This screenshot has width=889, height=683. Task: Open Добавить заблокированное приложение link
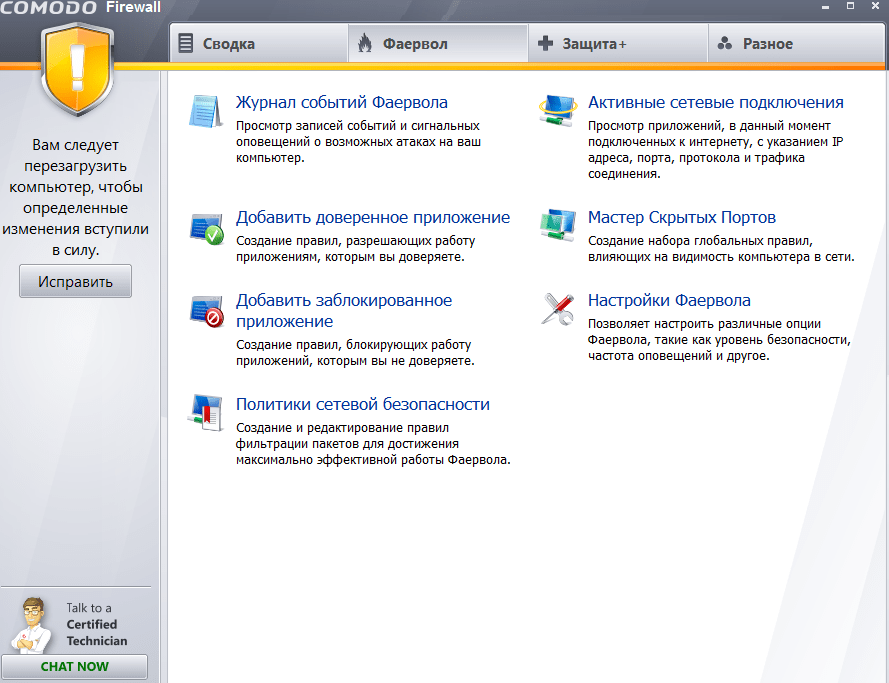click(x=344, y=311)
